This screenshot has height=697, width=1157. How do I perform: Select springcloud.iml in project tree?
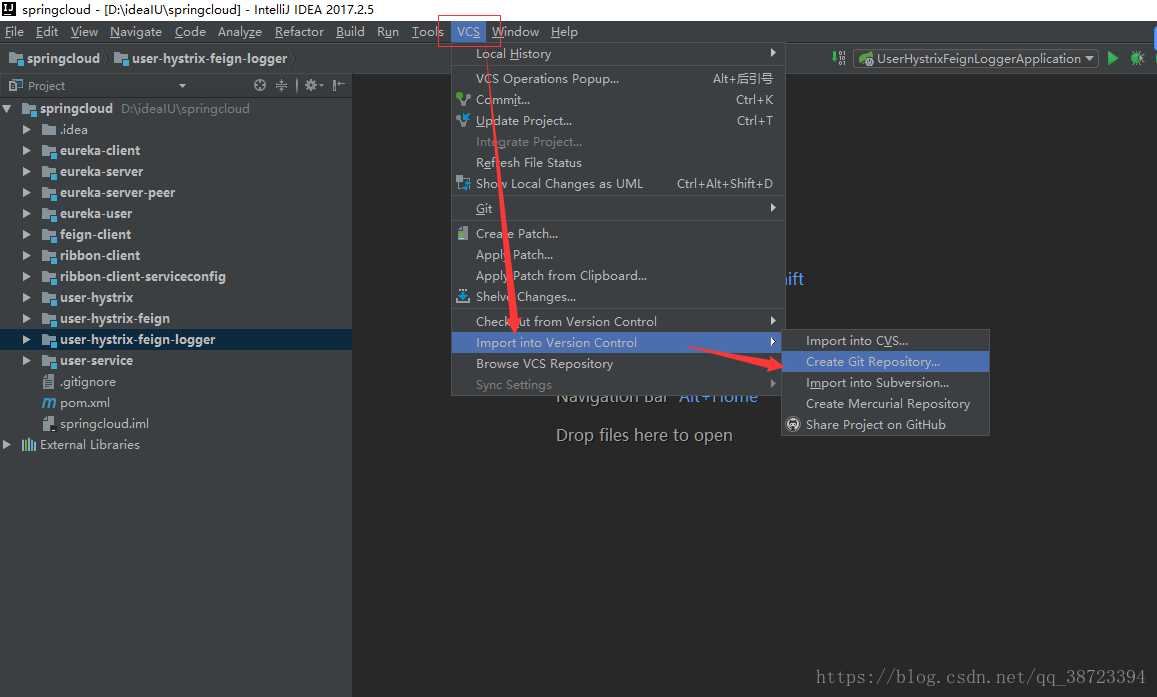176,423
